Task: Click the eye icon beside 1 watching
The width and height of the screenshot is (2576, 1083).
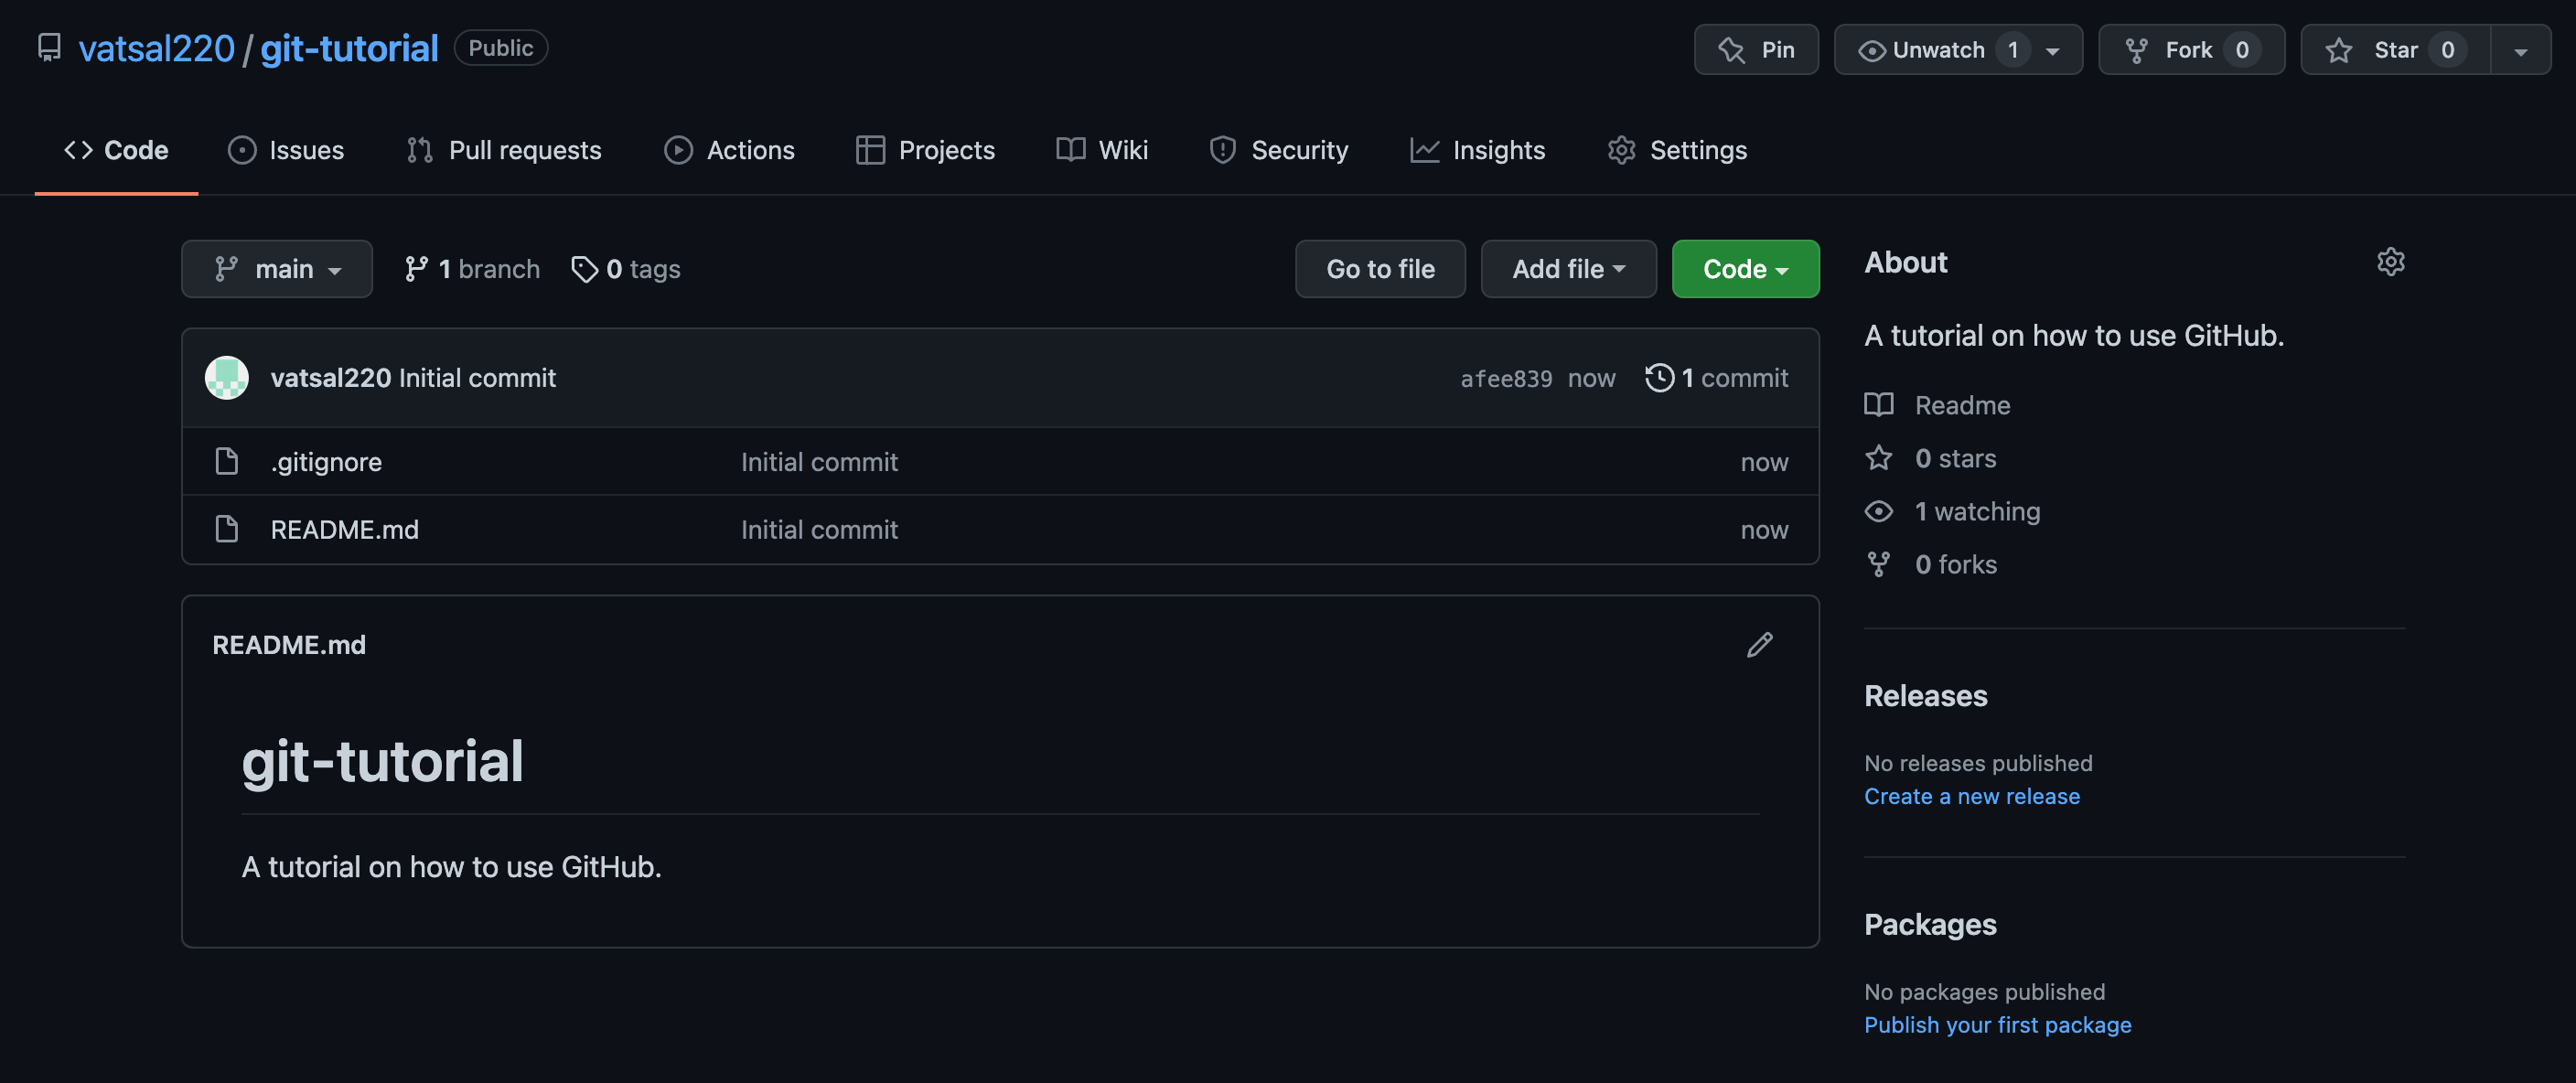Action: click(1879, 511)
